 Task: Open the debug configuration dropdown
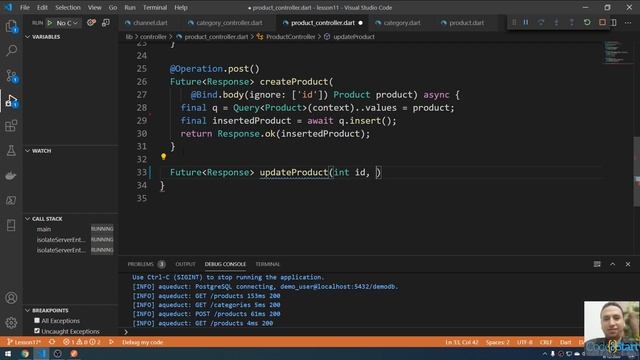click(67, 23)
